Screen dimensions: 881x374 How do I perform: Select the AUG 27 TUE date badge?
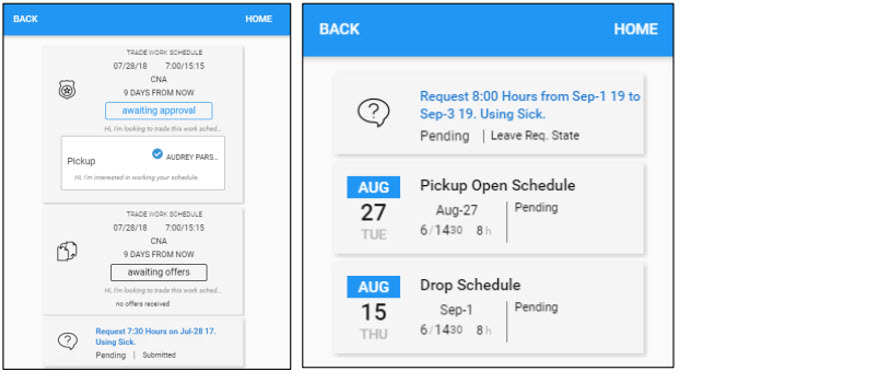click(374, 209)
